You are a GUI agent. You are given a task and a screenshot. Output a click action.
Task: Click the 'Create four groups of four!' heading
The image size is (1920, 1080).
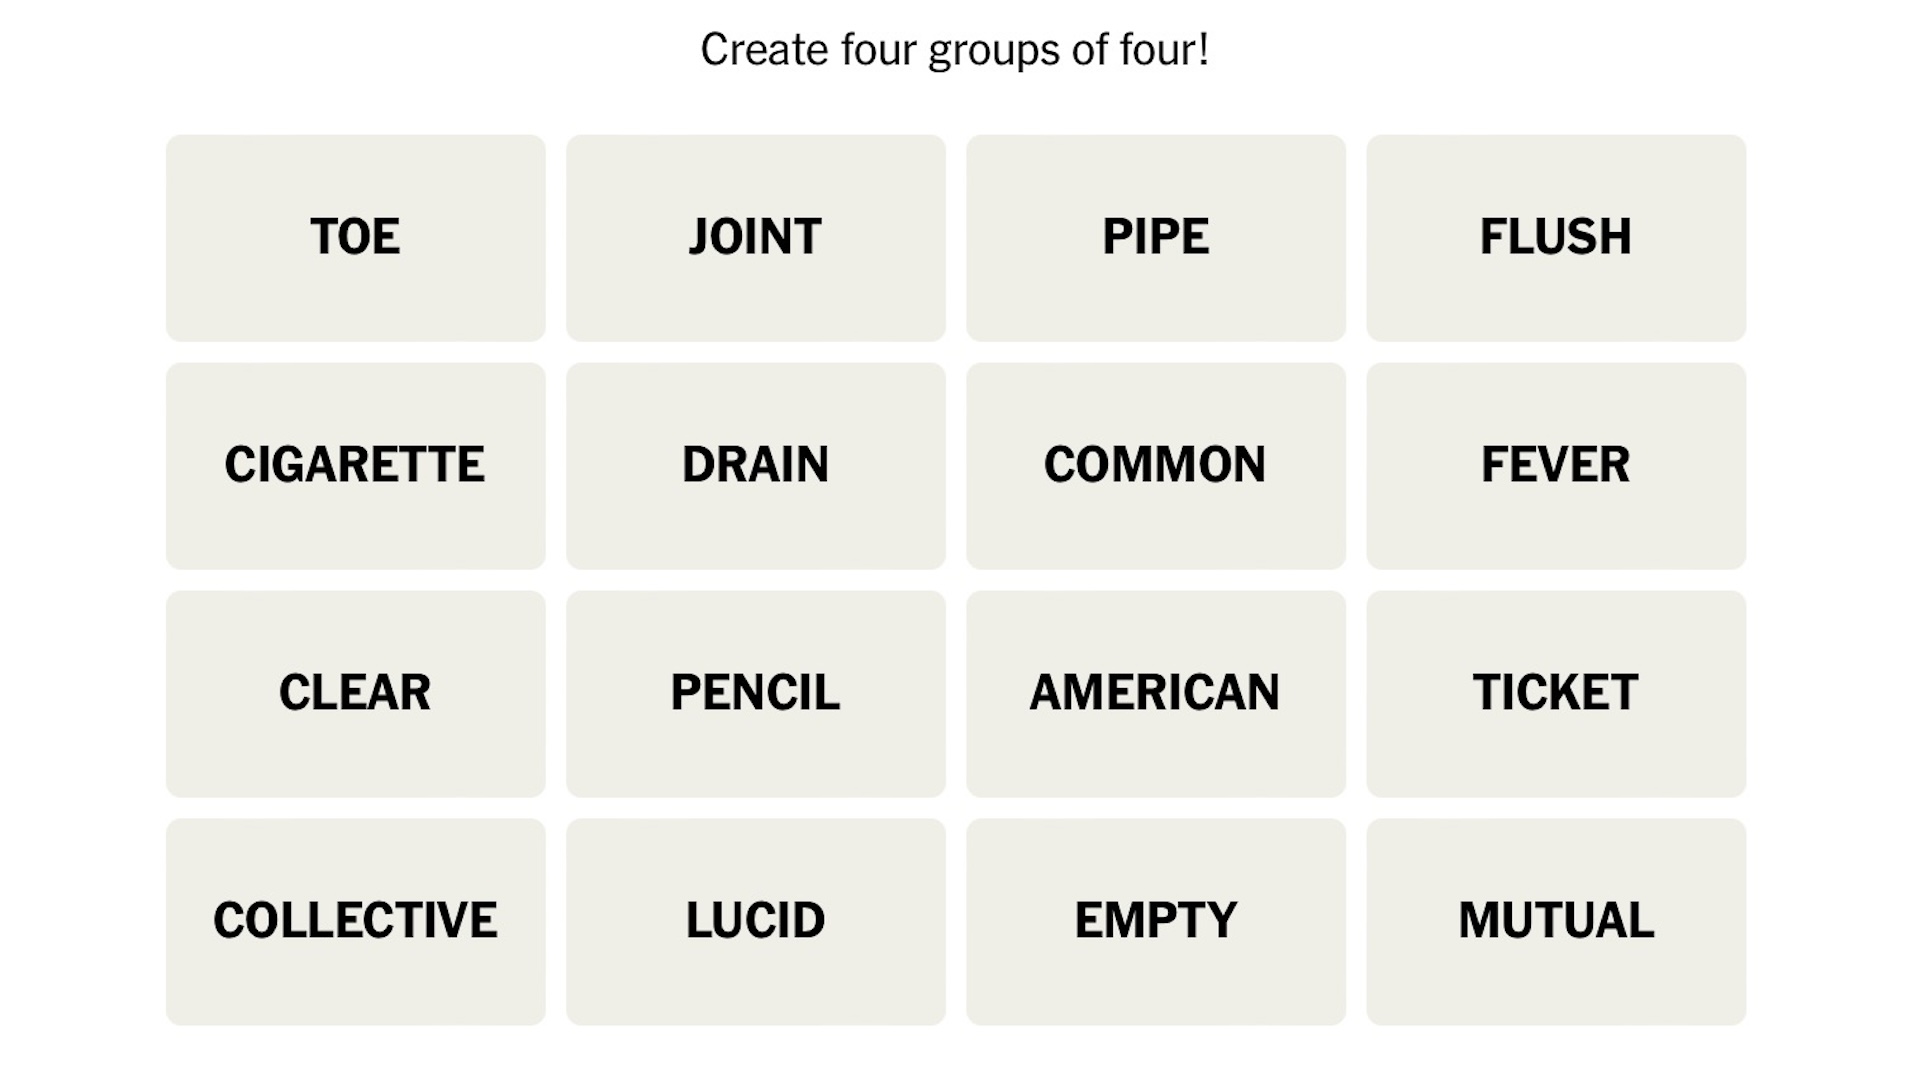(x=956, y=49)
